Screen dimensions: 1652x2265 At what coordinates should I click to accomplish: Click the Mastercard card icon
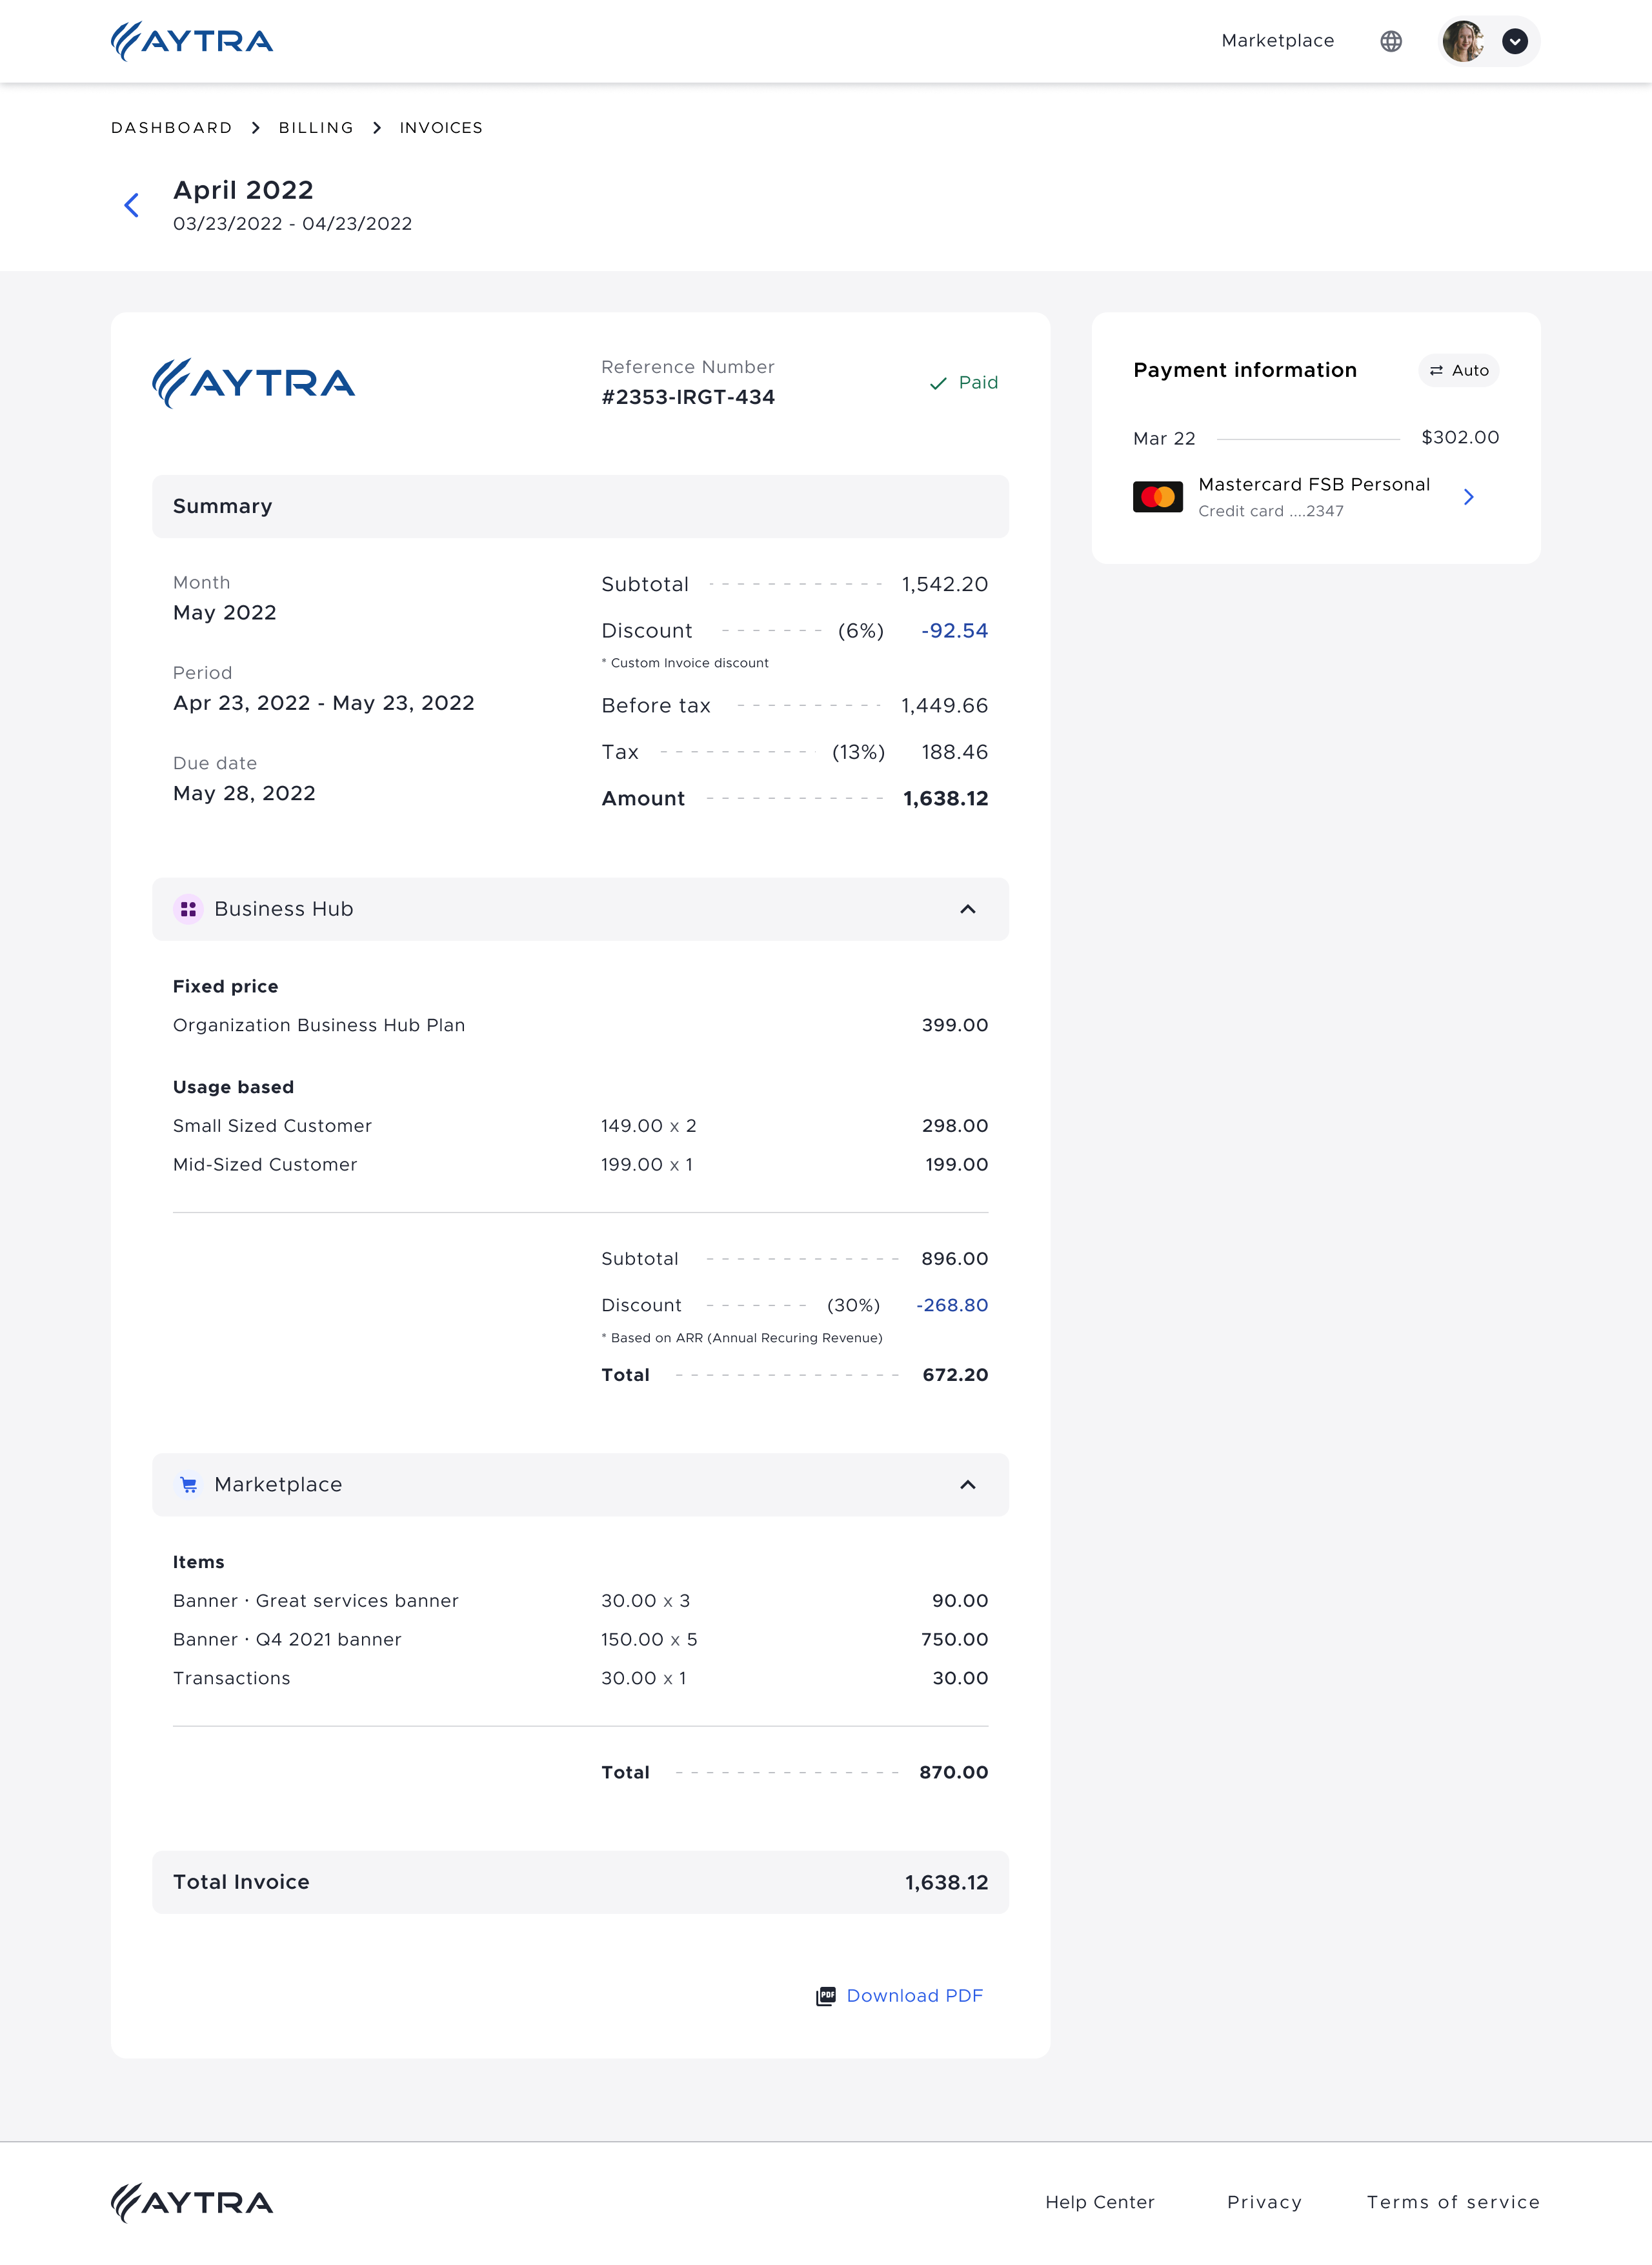pos(1157,497)
